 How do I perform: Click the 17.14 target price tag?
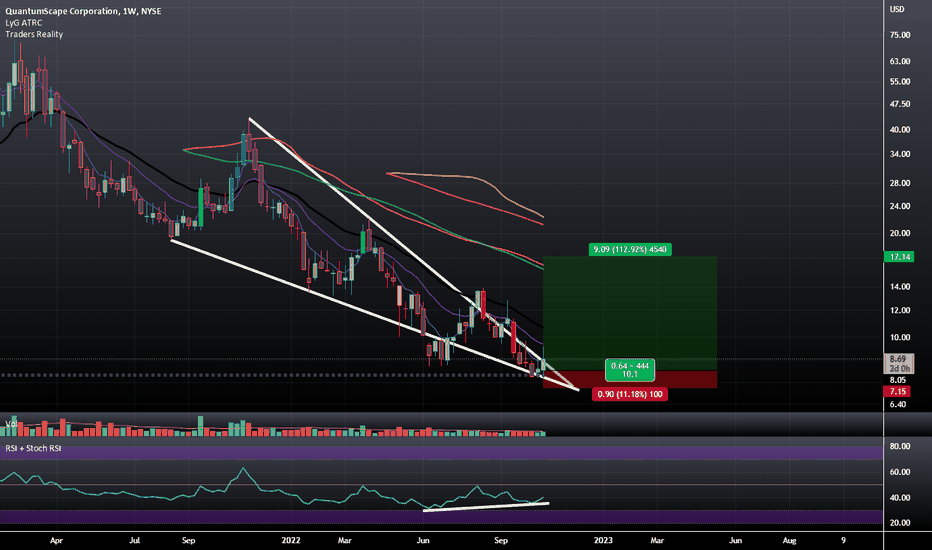pyautogui.click(x=898, y=257)
